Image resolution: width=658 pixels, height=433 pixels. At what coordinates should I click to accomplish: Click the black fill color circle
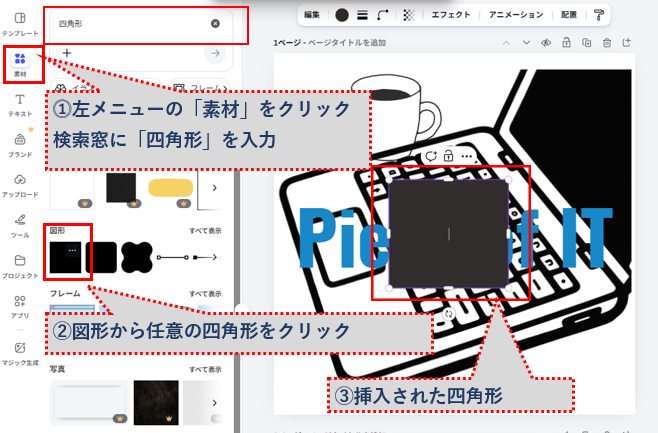pos(342,15)
